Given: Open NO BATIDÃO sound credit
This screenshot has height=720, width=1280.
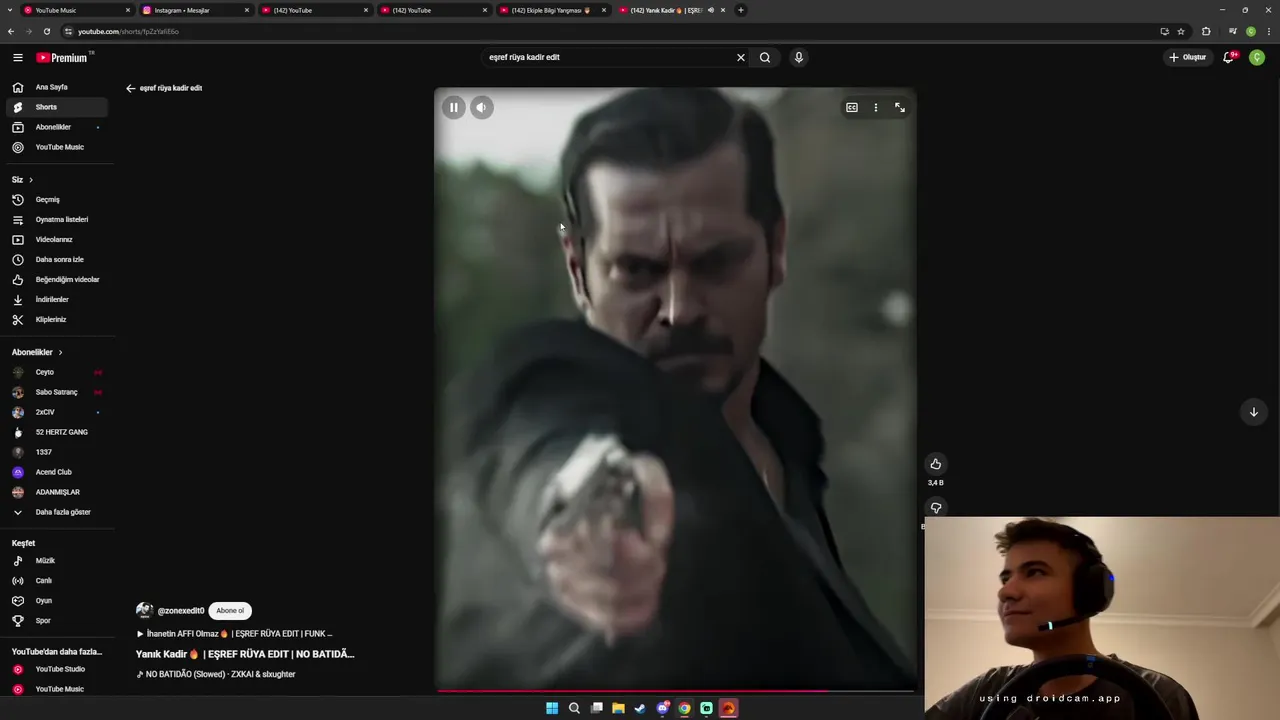Looking at the screenshot, I should (x=216, y=675).
